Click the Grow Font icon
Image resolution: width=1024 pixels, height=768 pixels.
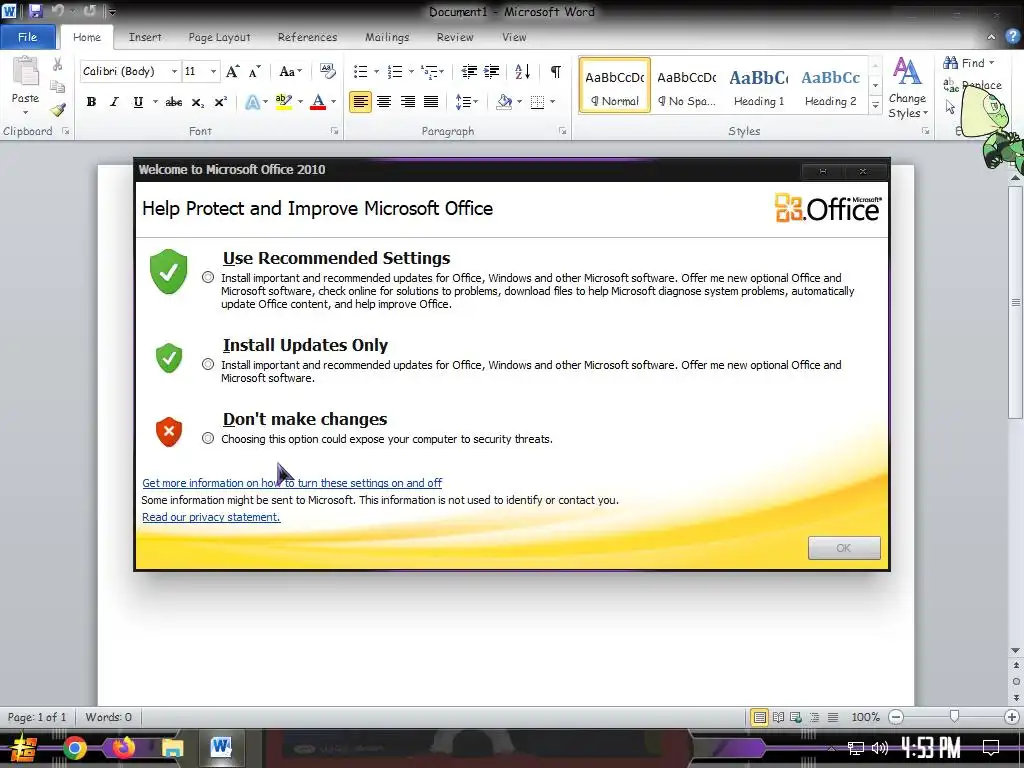[232, 71]
